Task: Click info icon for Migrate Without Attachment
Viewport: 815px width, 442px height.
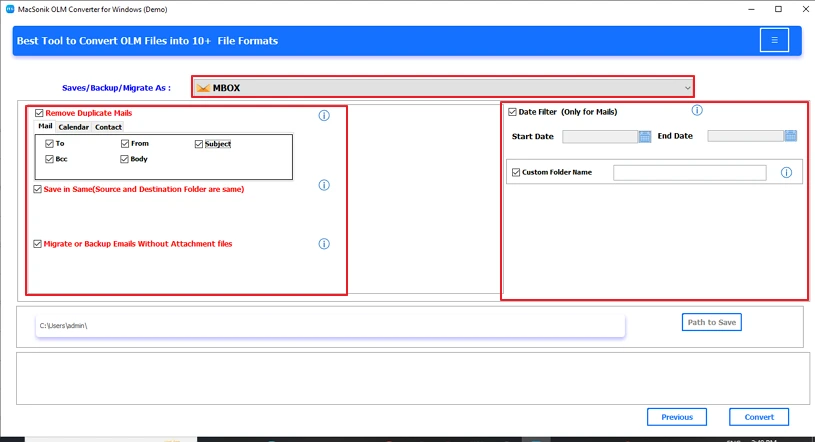Action: (324, 244)
